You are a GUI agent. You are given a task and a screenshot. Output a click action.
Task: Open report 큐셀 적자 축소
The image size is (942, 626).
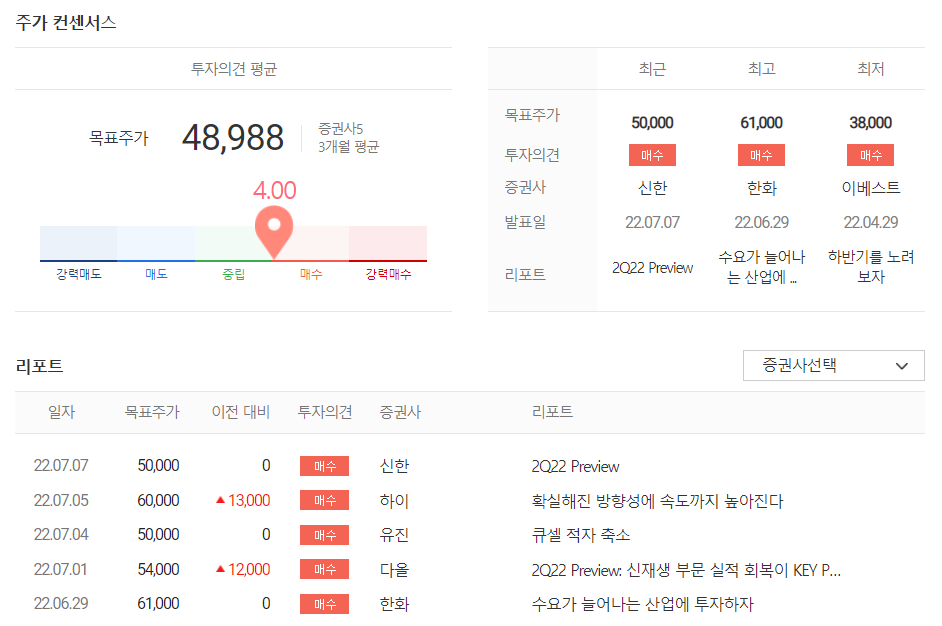(x=580, y=535)
